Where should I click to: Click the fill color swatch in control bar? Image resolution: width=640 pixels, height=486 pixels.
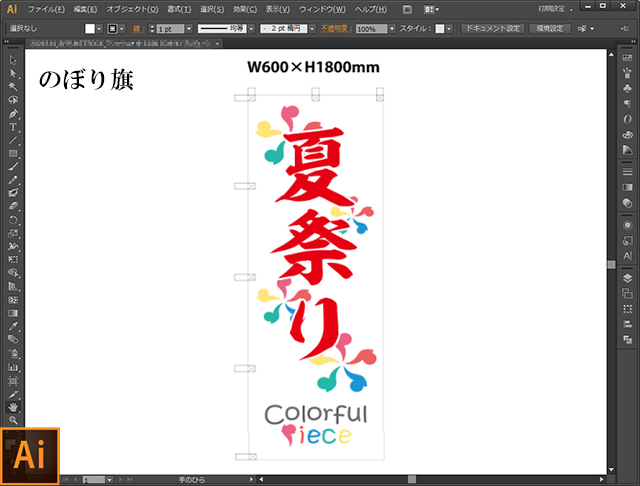click(x=90, y=29)
